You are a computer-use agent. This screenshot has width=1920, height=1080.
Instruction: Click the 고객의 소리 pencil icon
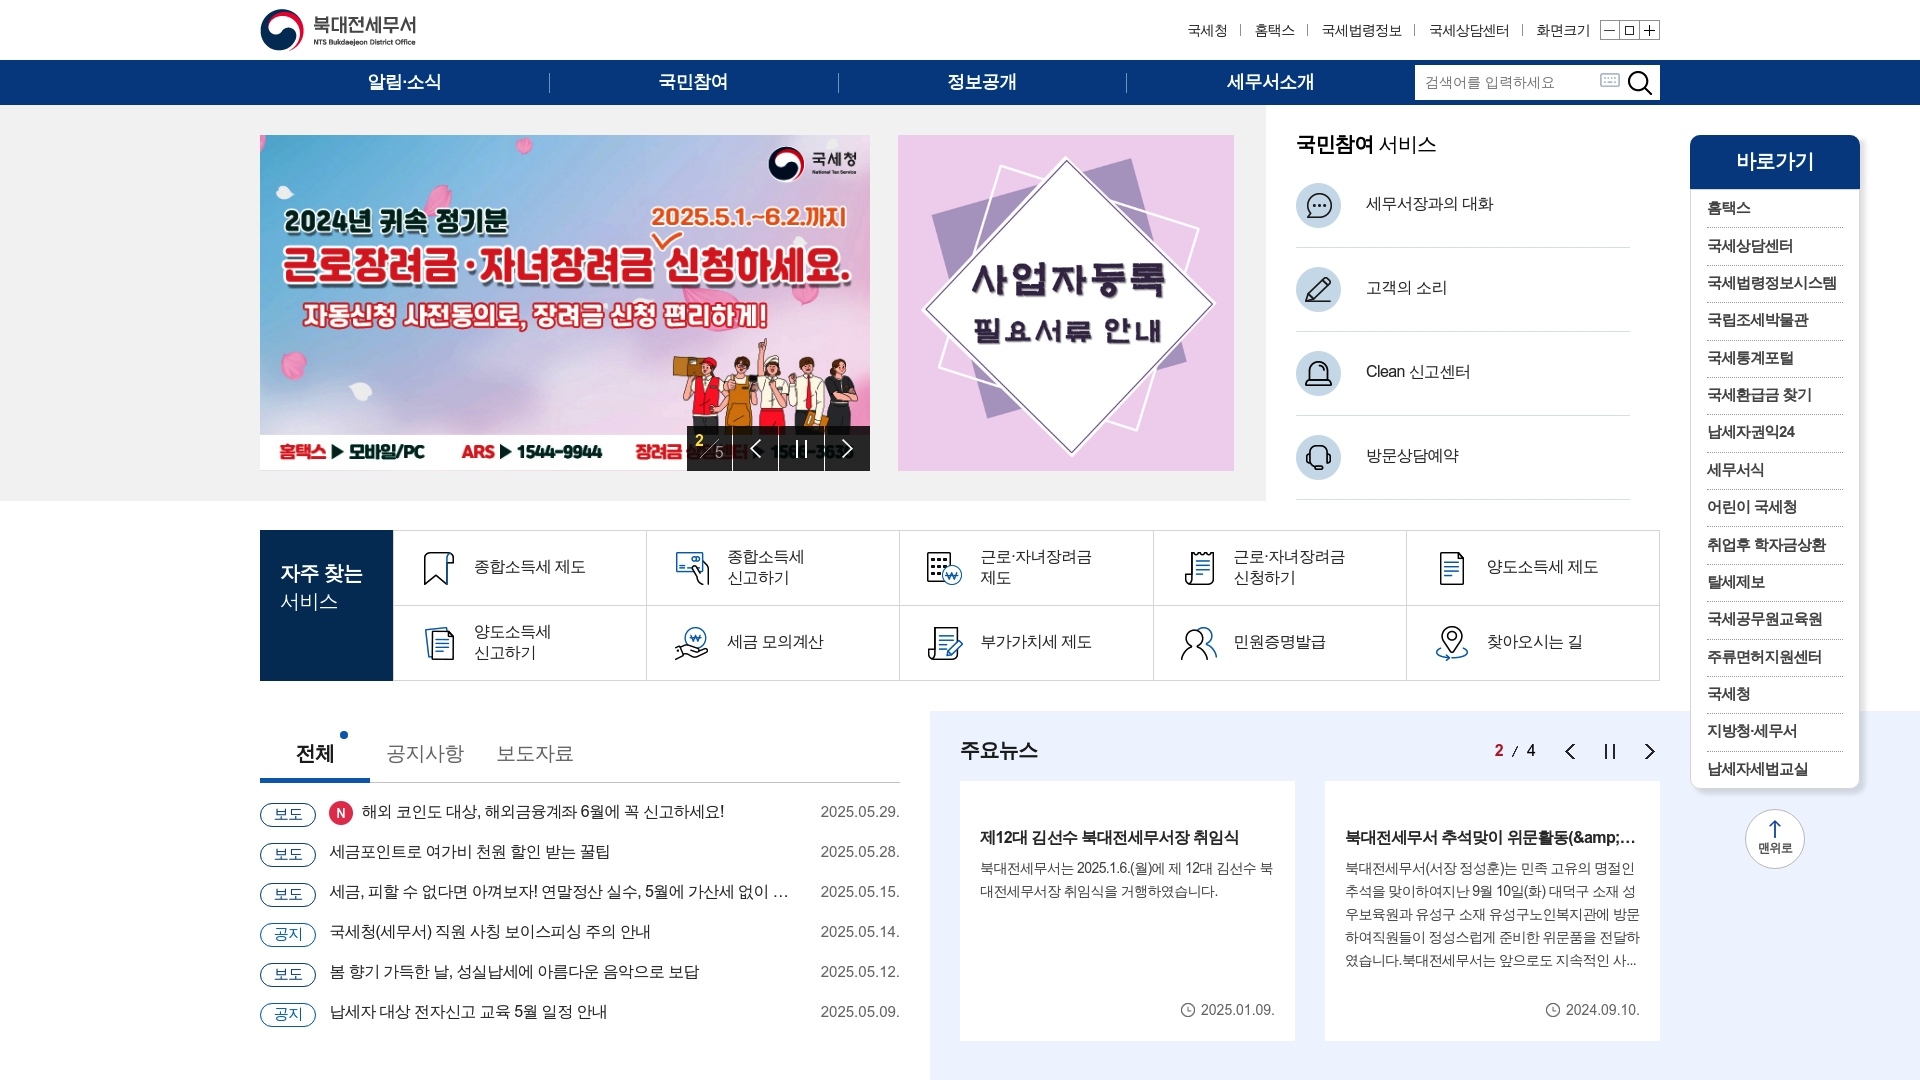(x=1318, y=289)
